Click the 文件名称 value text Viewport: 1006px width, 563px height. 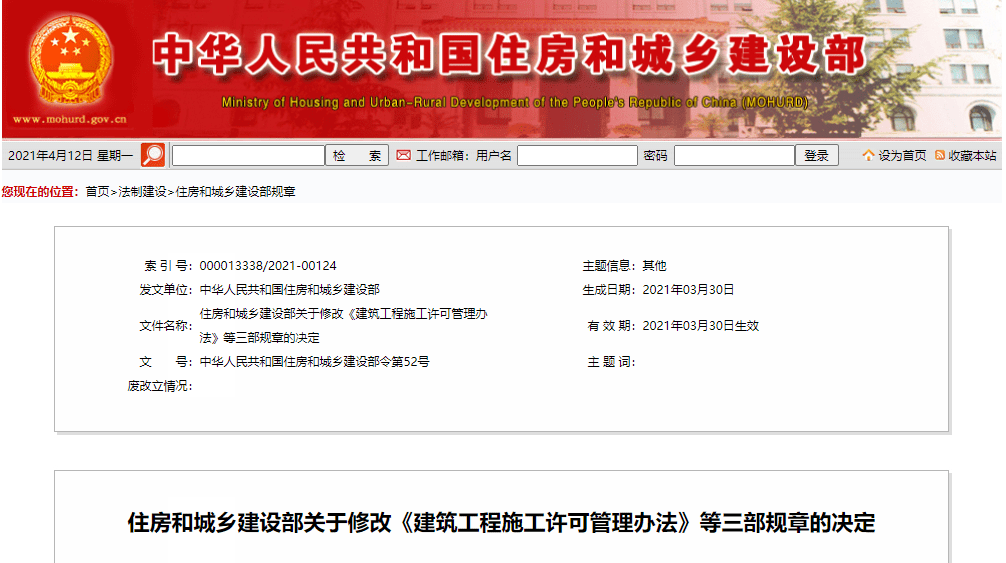343,326
